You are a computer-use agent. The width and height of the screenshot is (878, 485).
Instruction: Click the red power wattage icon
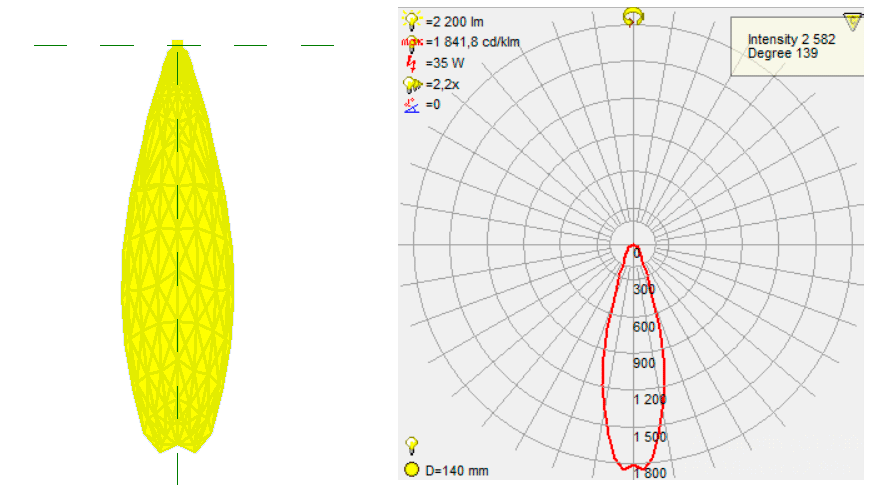tap(412, 63)
